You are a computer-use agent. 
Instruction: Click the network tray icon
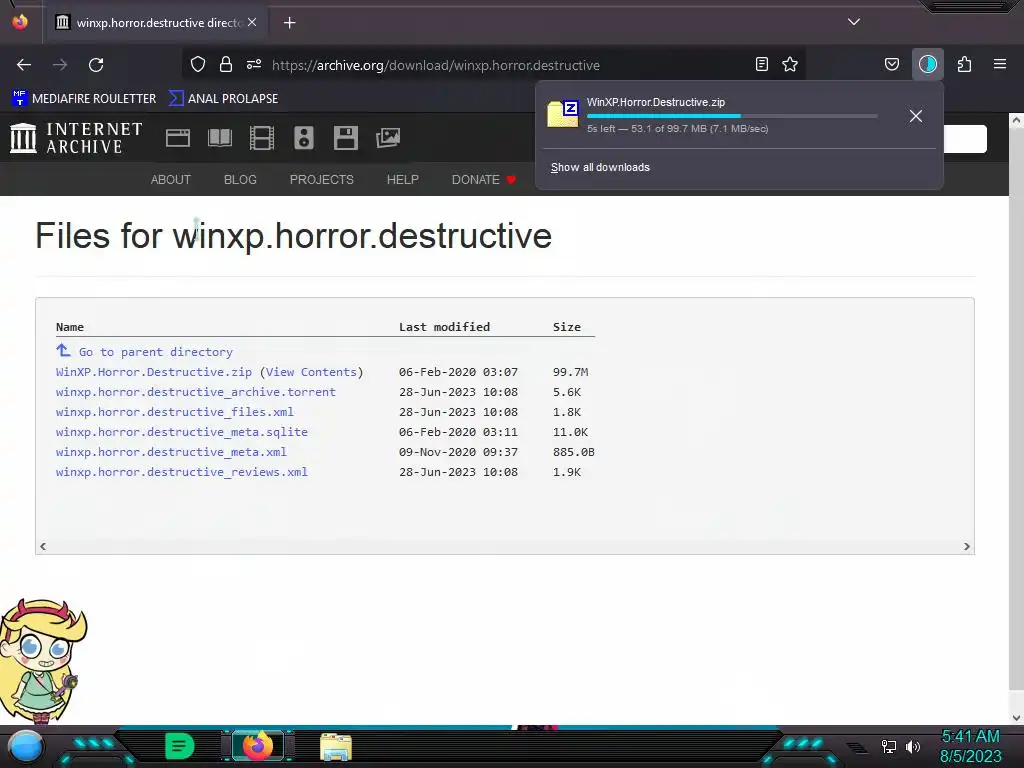[x=889, y=746]
